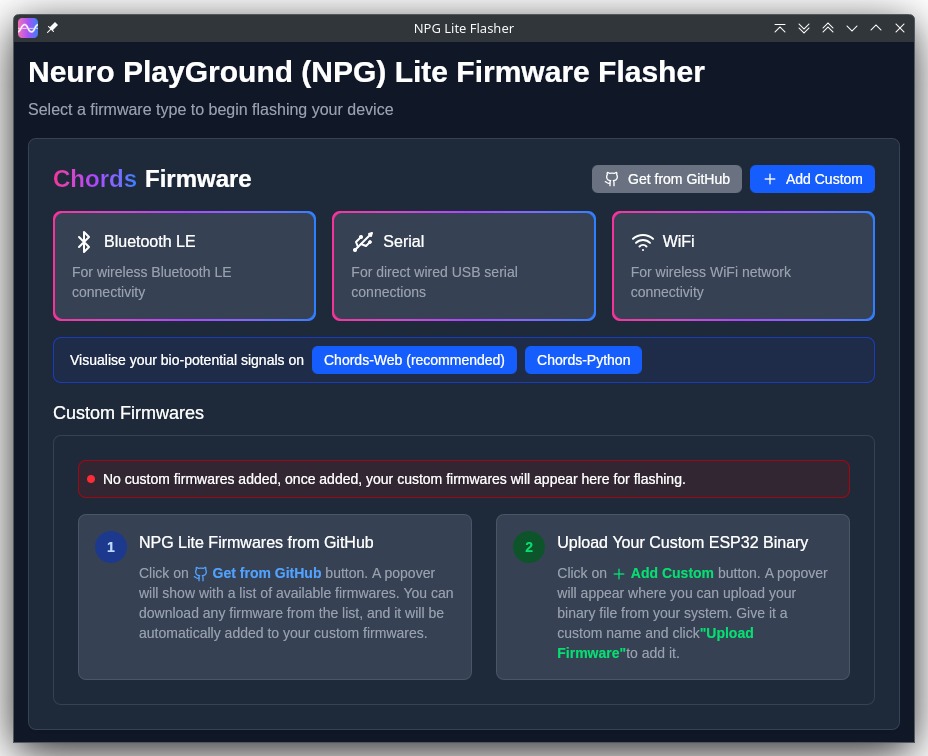The width and height of the screenshot is (928, 756).
Task: Click the Get from GitHub button
Action: [x=666, y=179]
